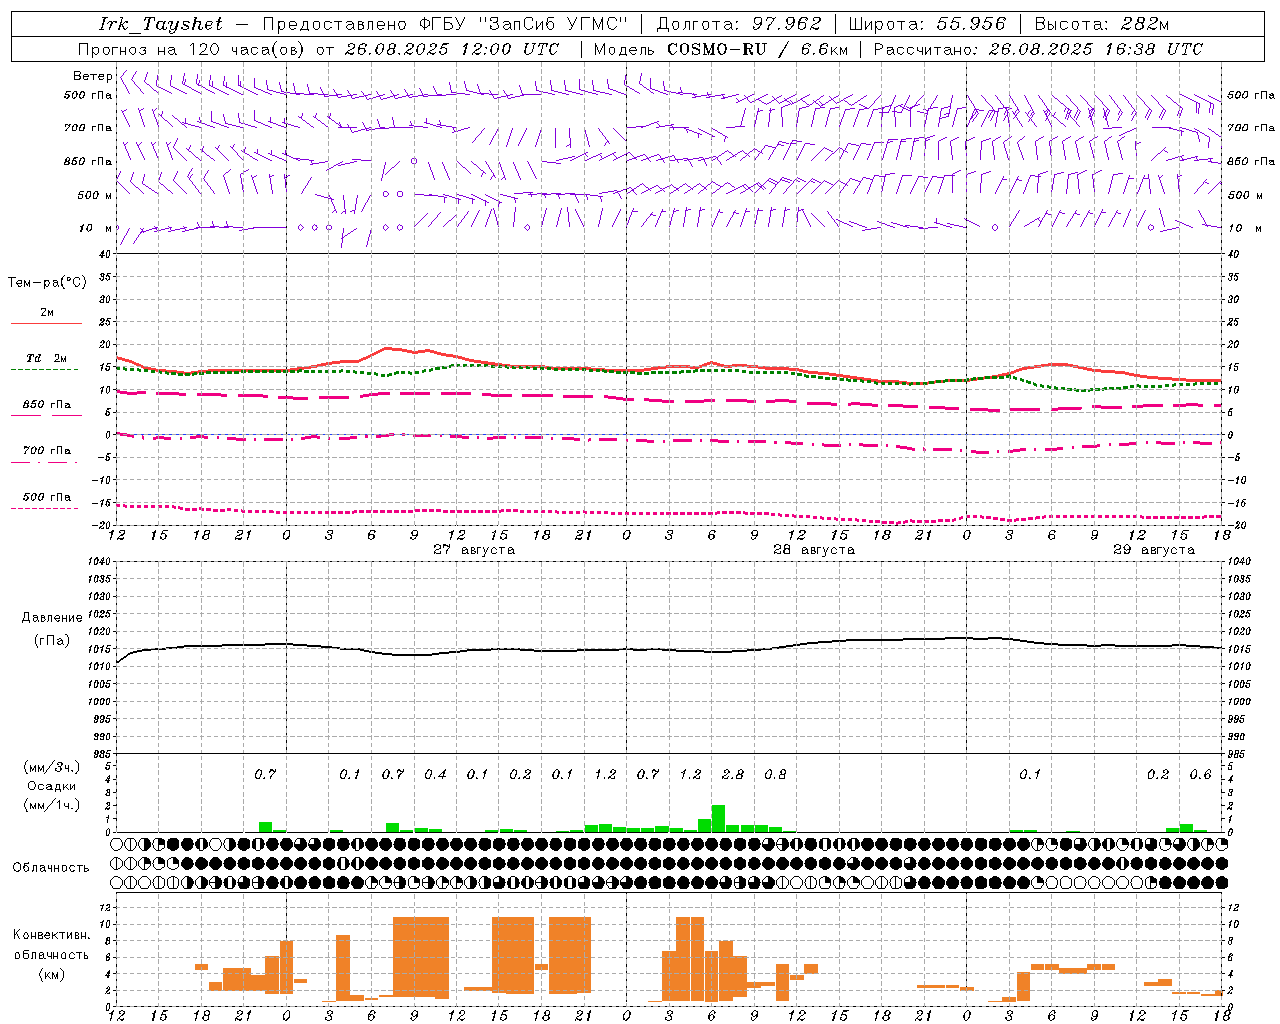Click the computed time 26.08.2025 16:38 UTC

(x=1096, y=49)
